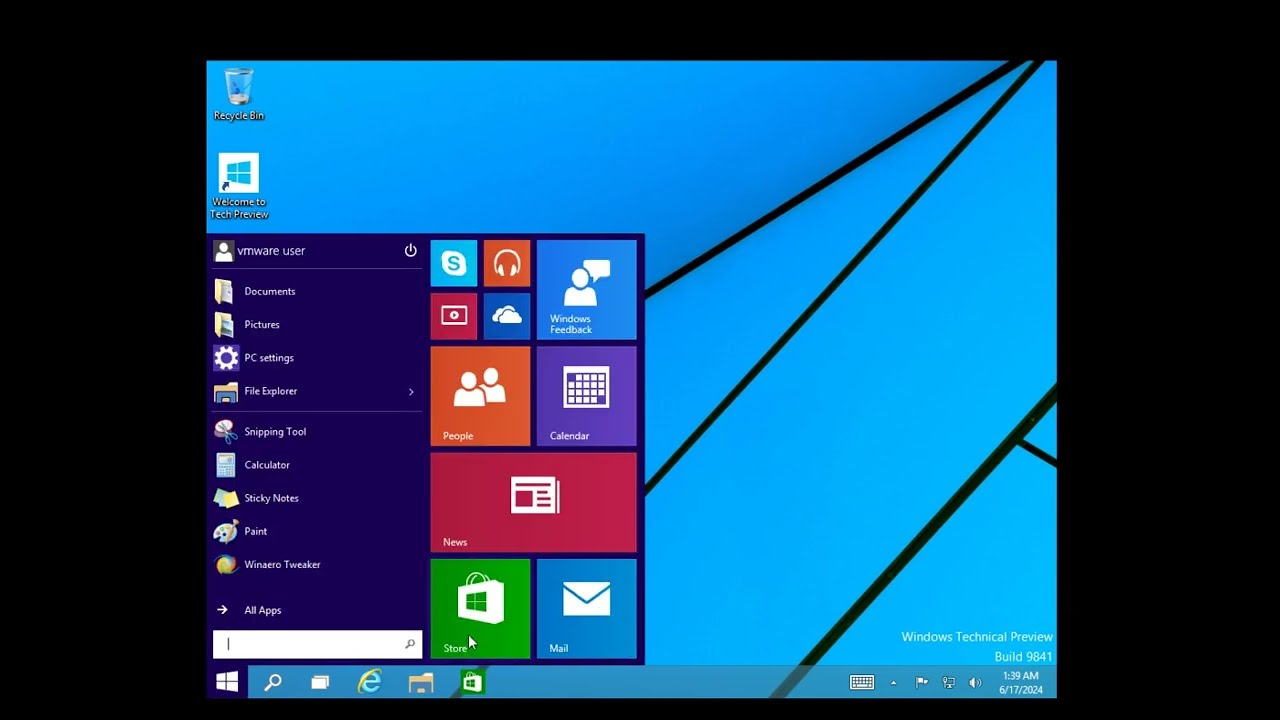Show hidden tray icons arrow
1280x720 pixels.
[893, 683]
